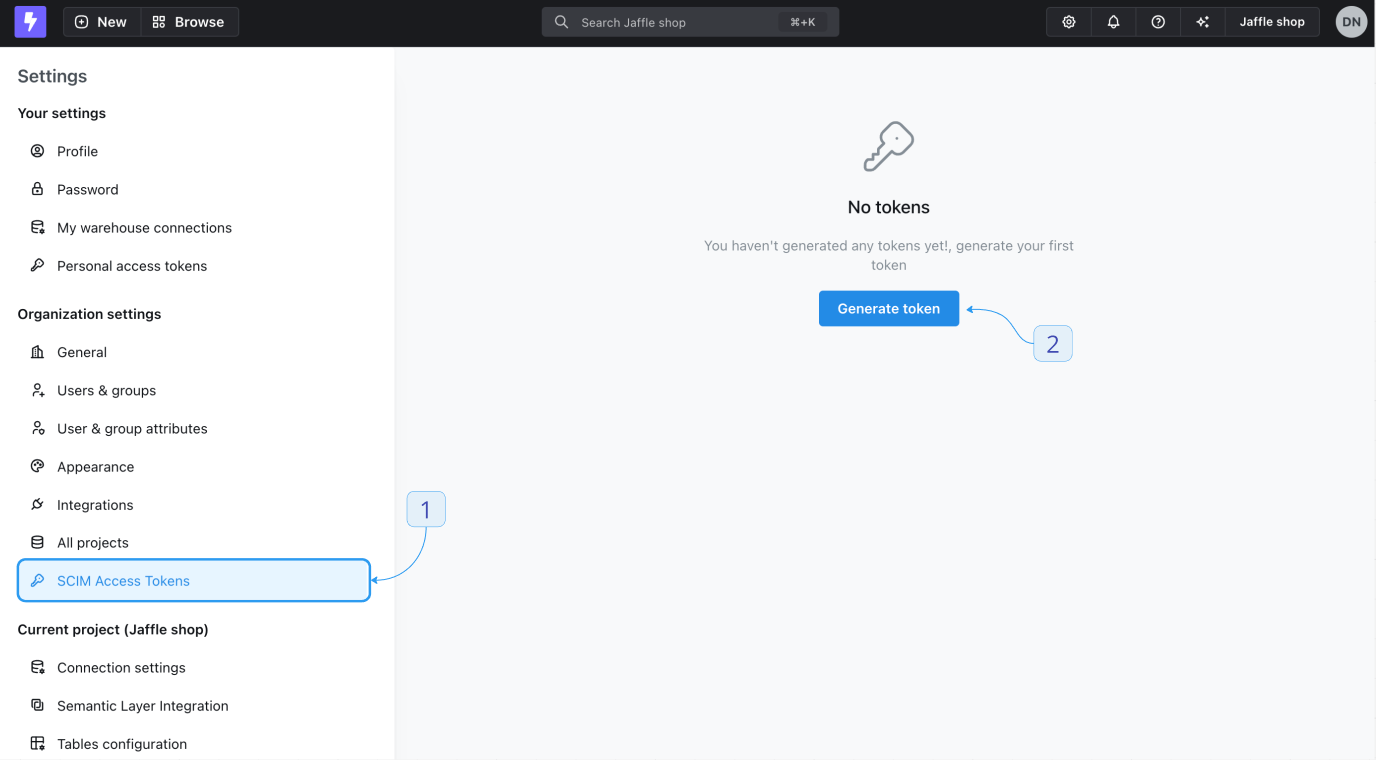Click the Generate token button
The image size is (1376, 760).
[889, 308]
